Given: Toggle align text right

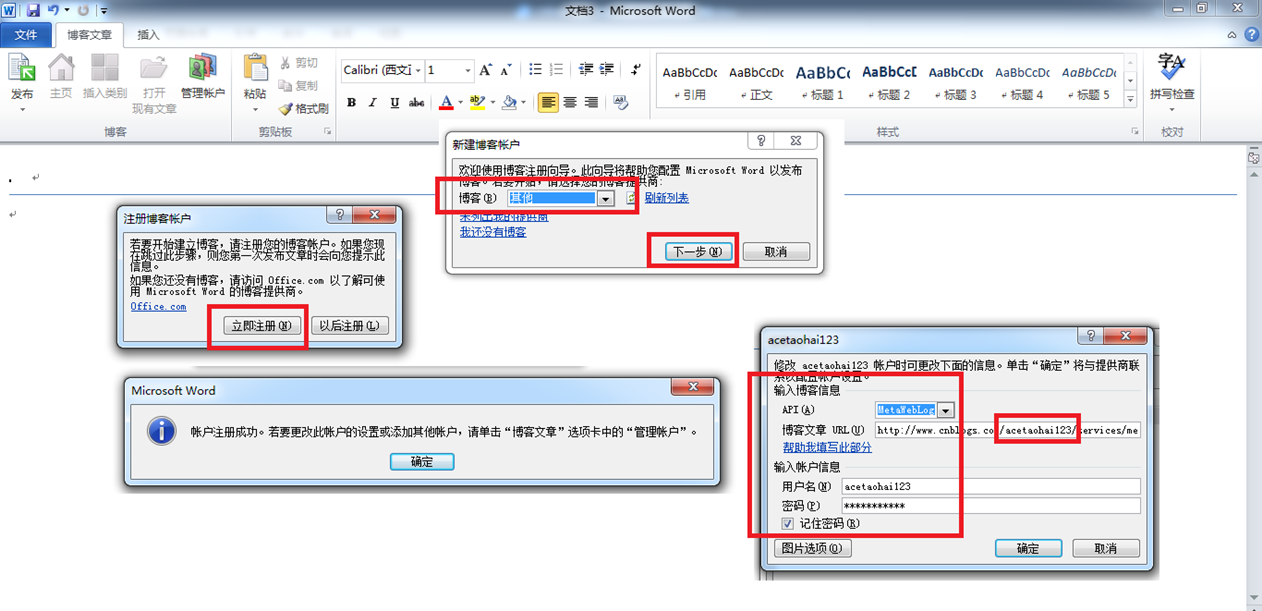Looking at the screenshot, I should click(592, 102).
